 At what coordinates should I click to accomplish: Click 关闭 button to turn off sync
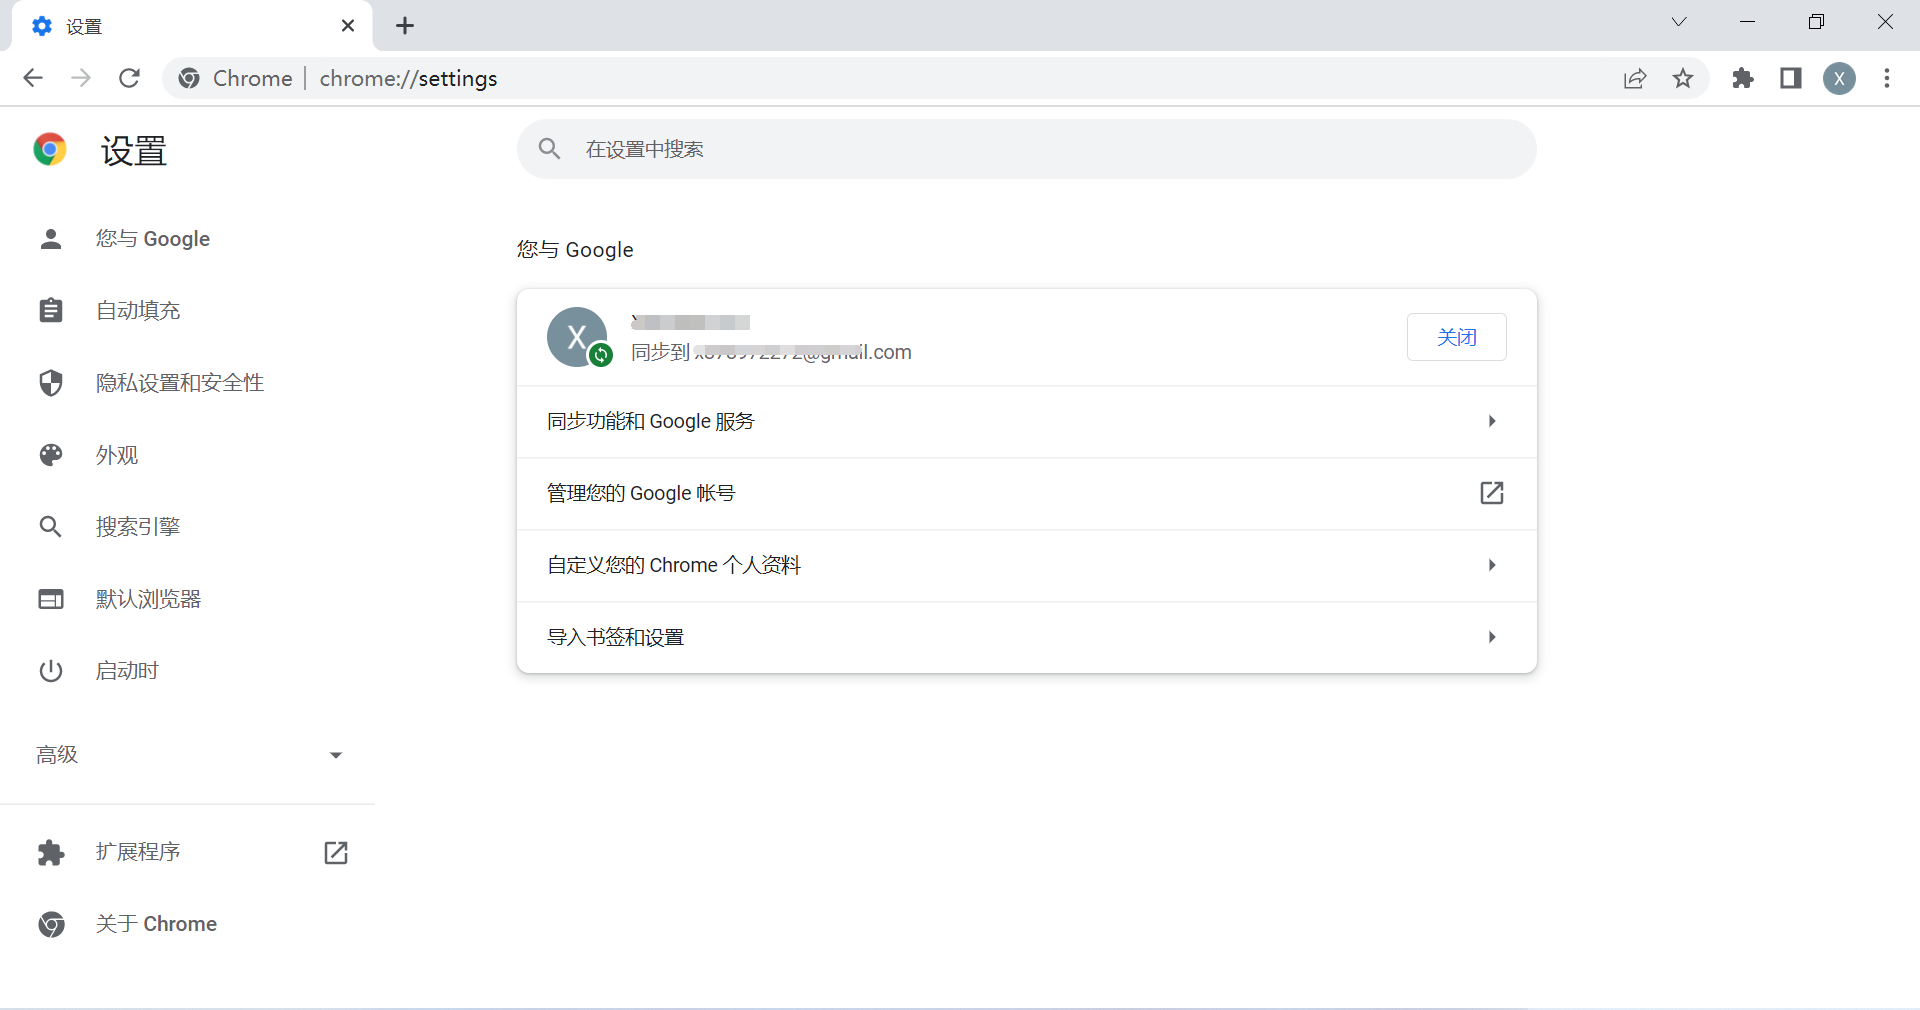pos(1456,337)
